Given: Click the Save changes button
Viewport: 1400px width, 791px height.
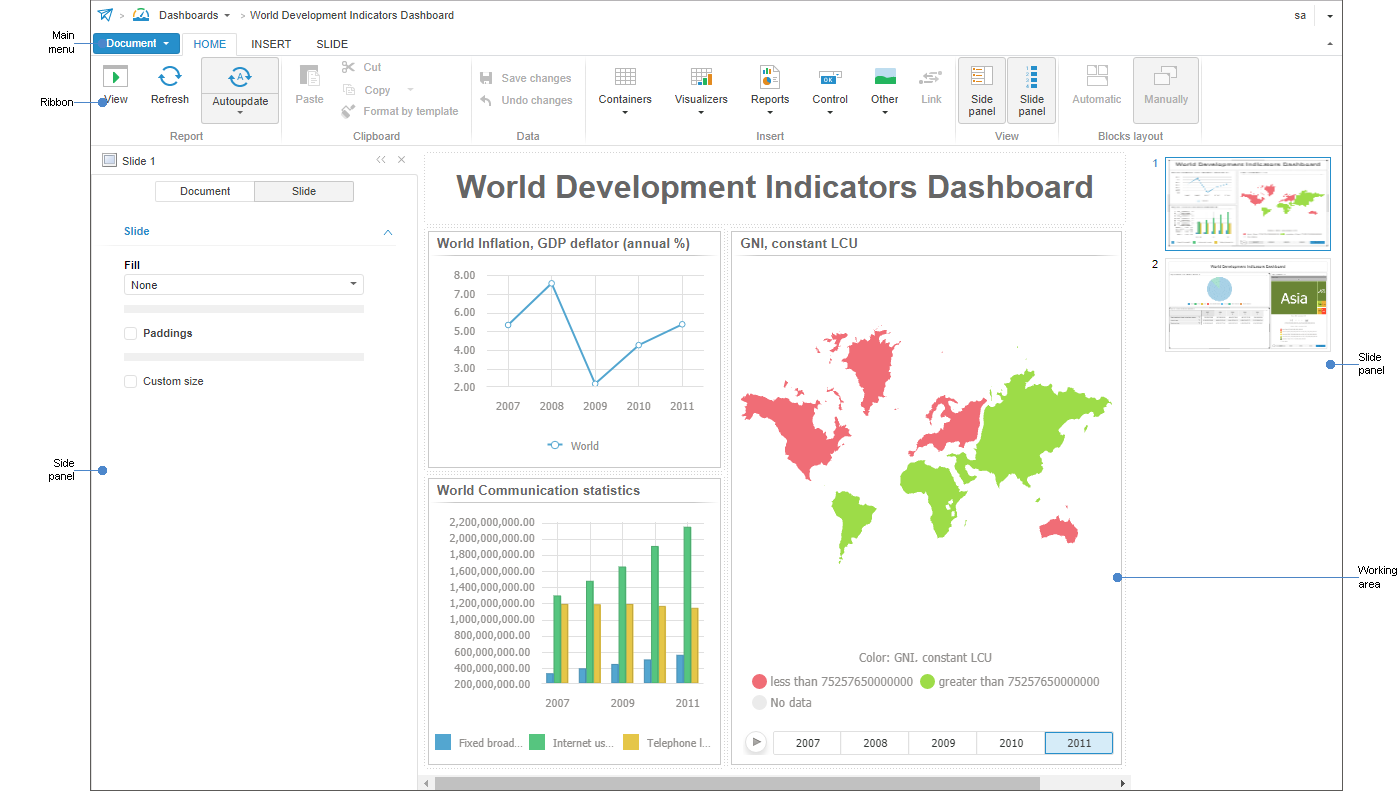Looking at the screenshot, I should (528, 78).
